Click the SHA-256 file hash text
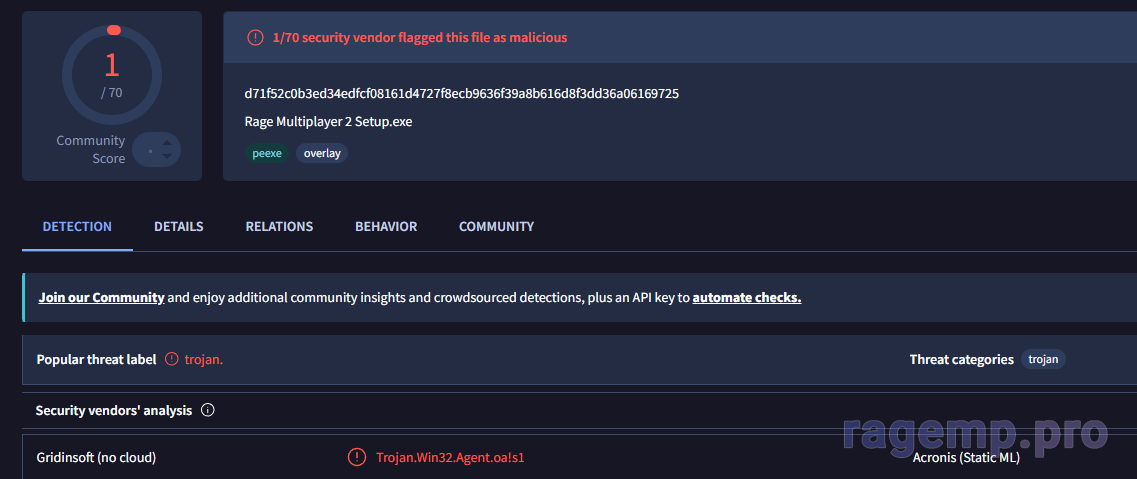 pyautogui.click(x=462, y=93)
